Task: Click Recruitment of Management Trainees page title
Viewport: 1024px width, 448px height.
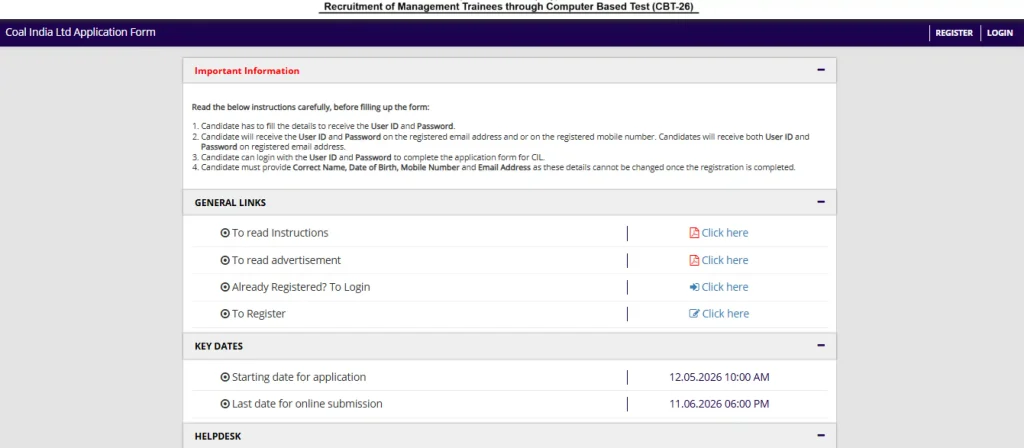Action: [509, 7]
